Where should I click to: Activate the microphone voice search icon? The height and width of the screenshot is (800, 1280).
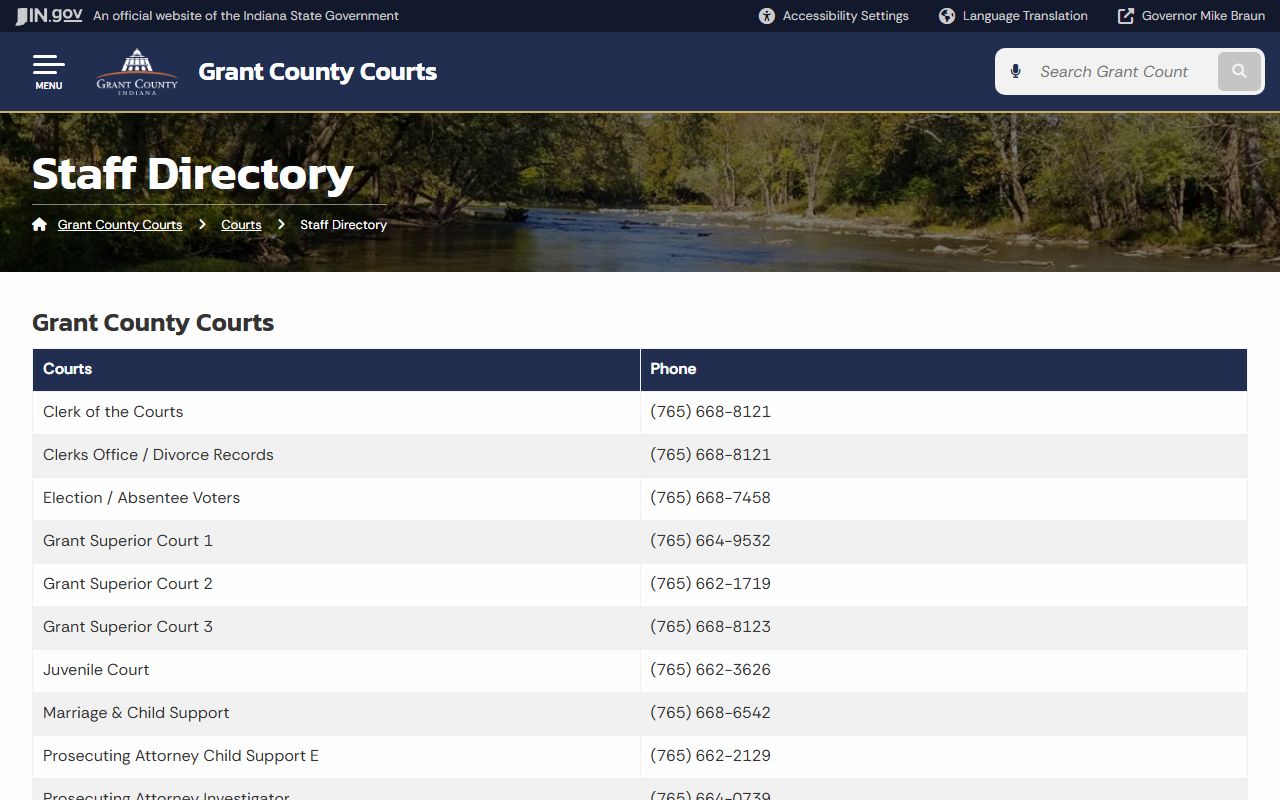tap(1016, 72)
